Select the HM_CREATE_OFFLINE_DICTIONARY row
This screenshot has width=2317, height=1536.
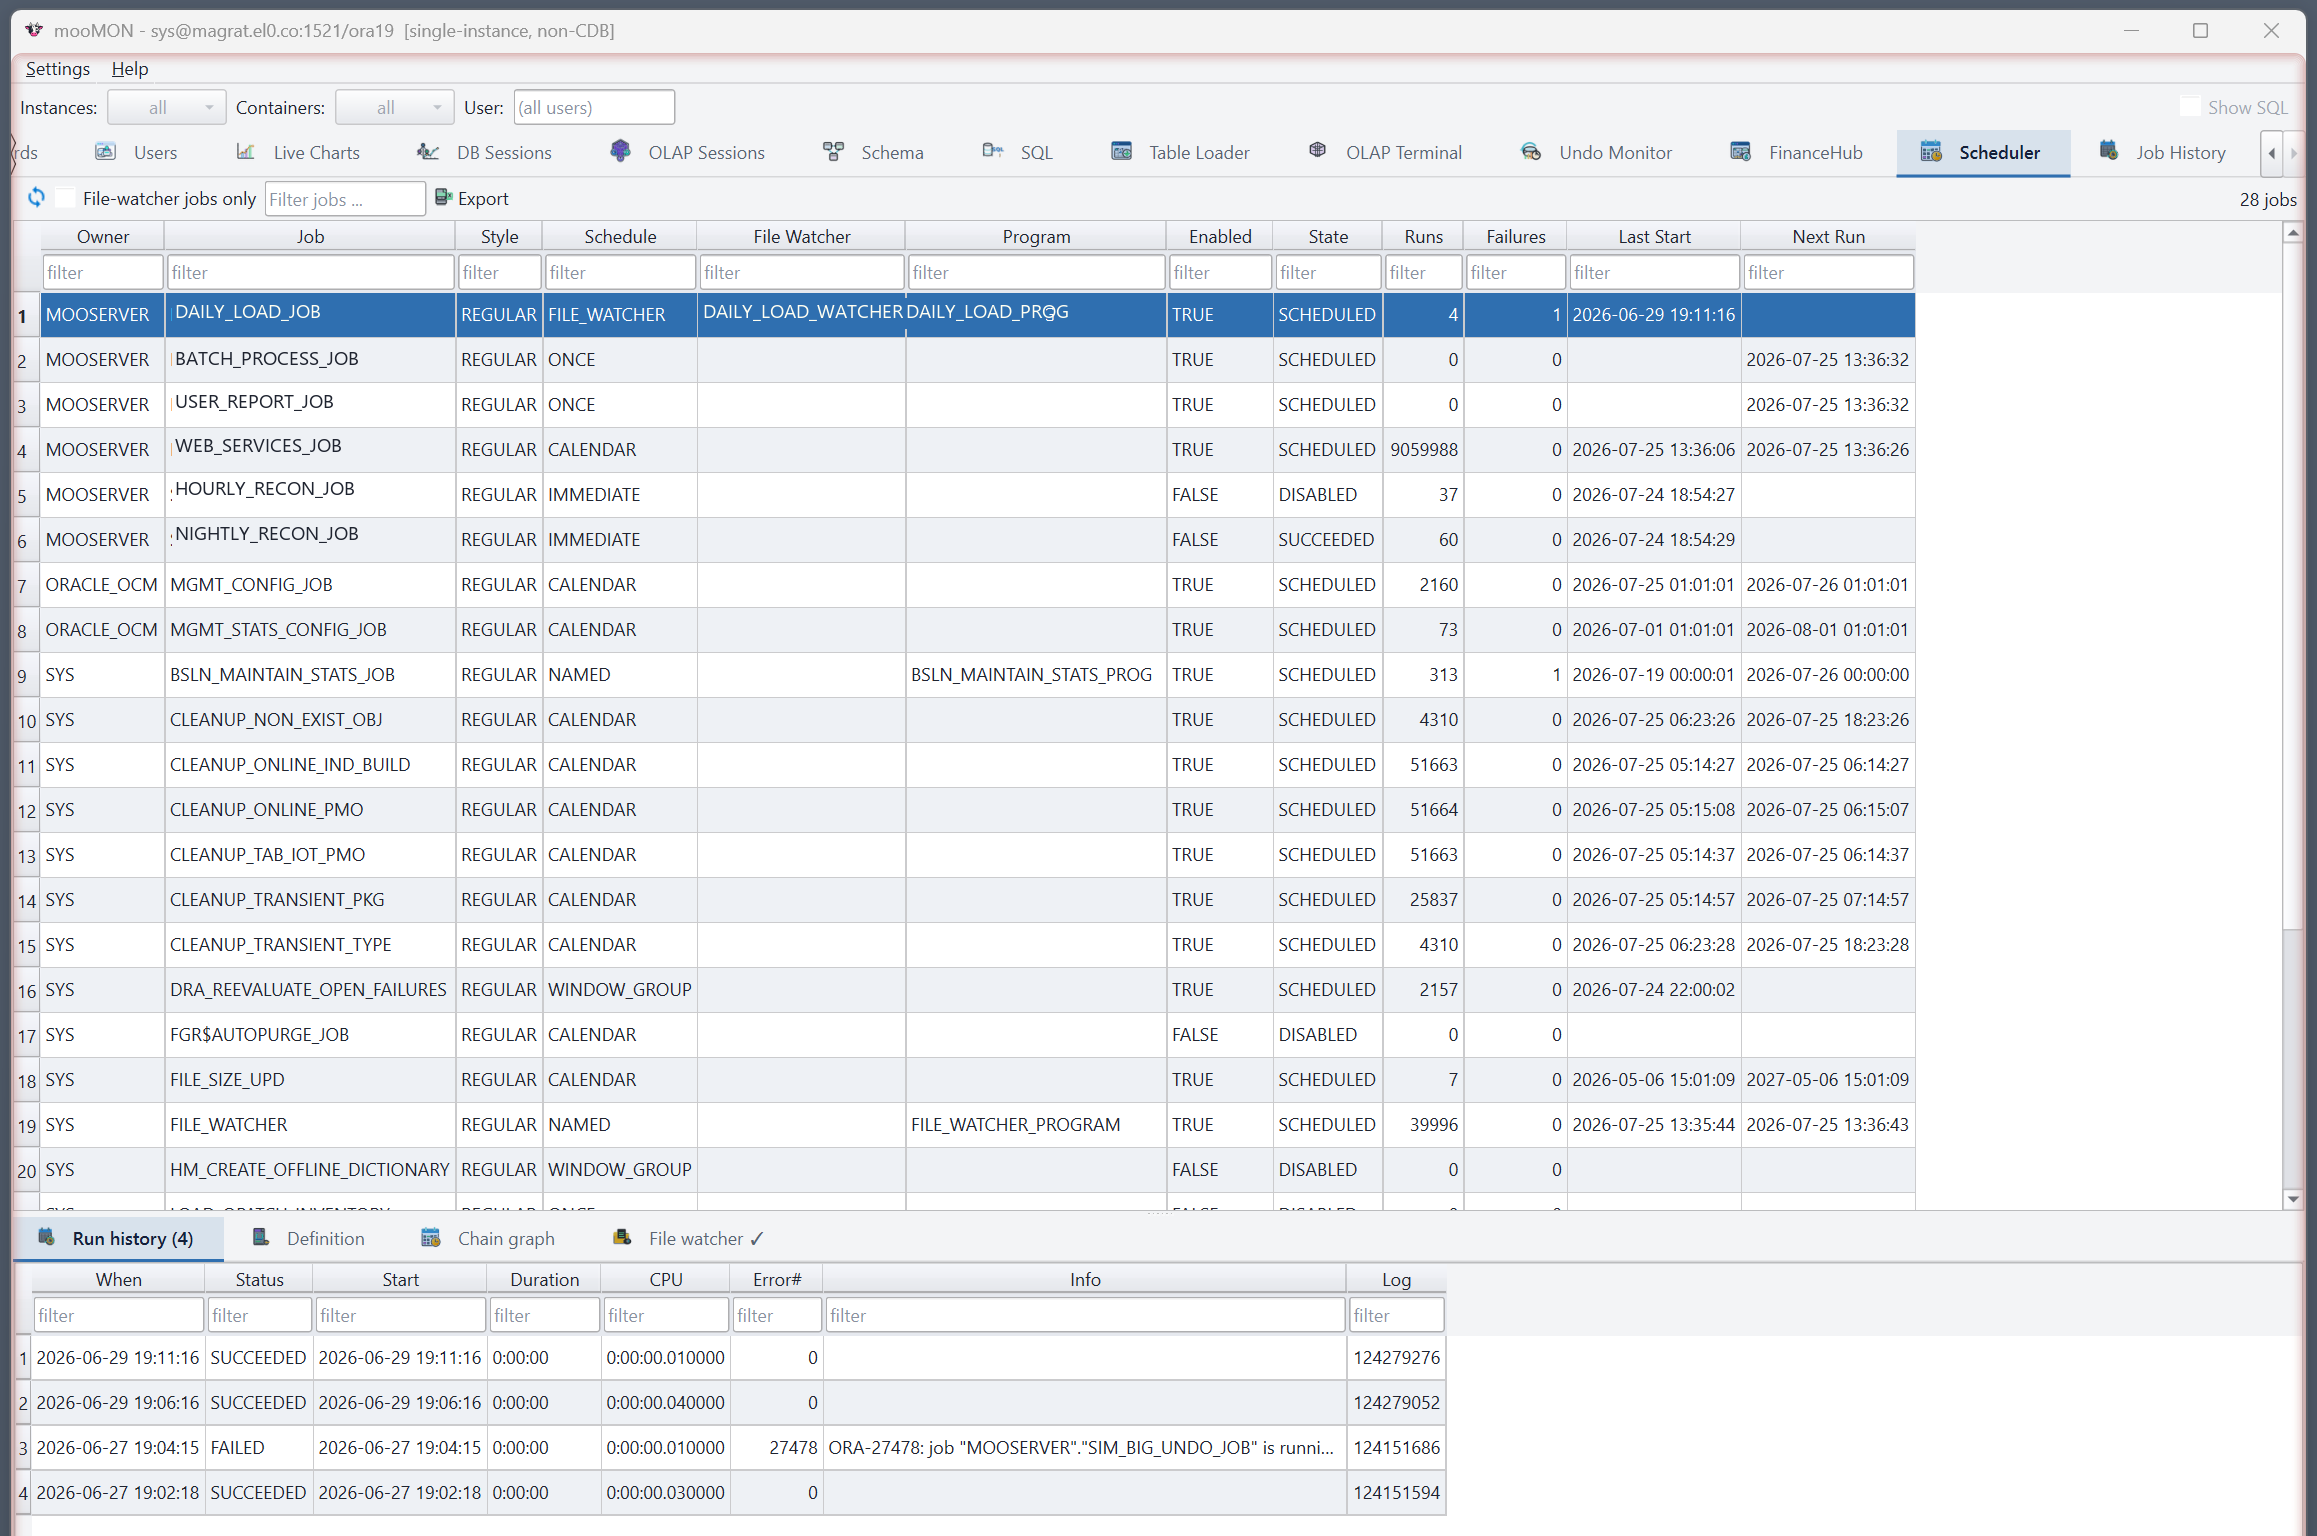pos(978,1169)
